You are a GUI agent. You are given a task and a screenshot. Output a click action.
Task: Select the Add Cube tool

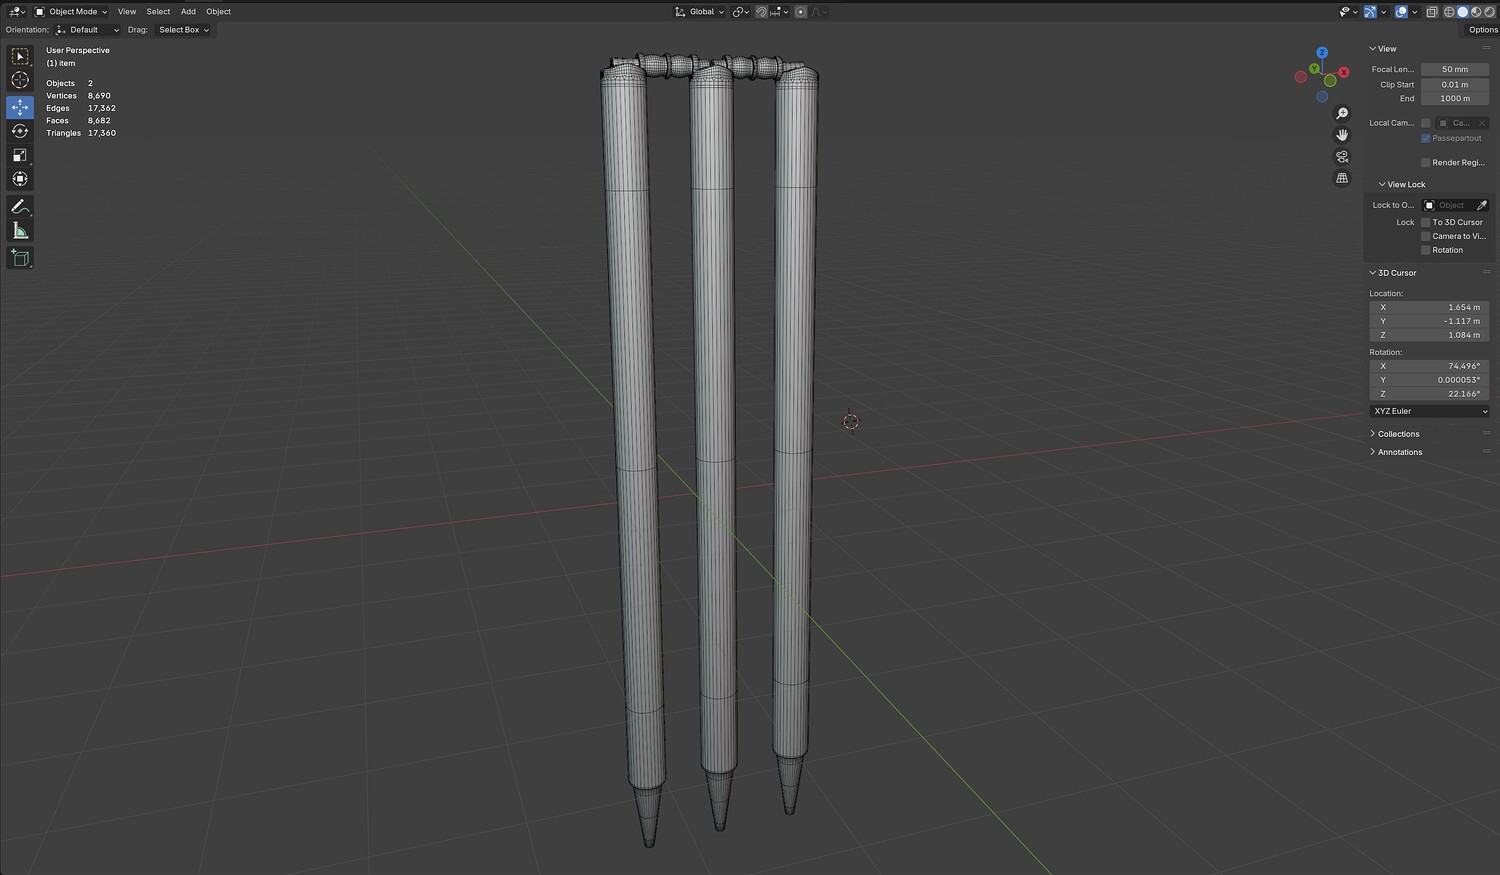[20, 258]
